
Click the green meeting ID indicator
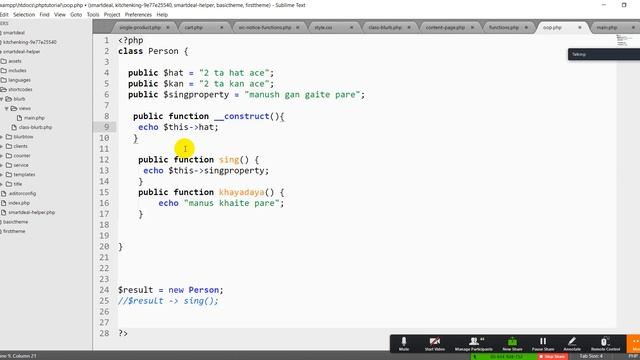click(x=504, y=356)
